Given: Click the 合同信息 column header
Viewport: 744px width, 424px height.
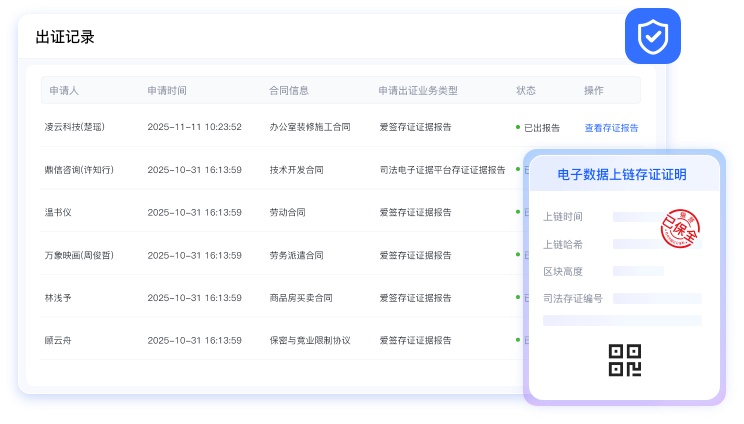Looking at the screenshot, I should coord(289,90).
